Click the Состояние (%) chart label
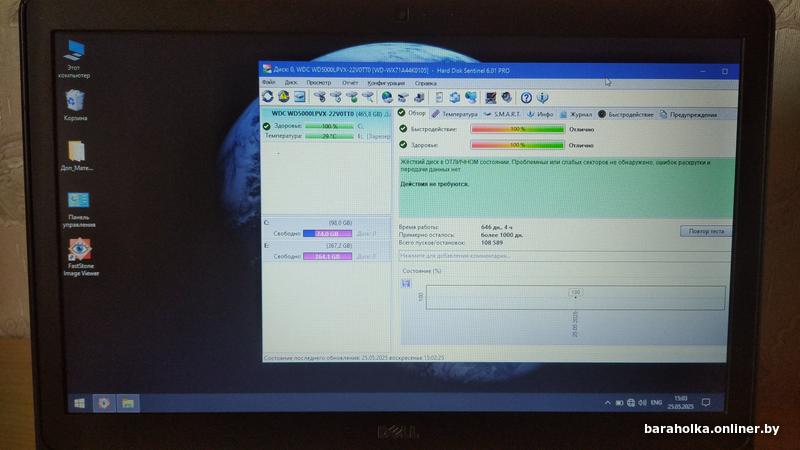800x450 pixels. point(421,271)
